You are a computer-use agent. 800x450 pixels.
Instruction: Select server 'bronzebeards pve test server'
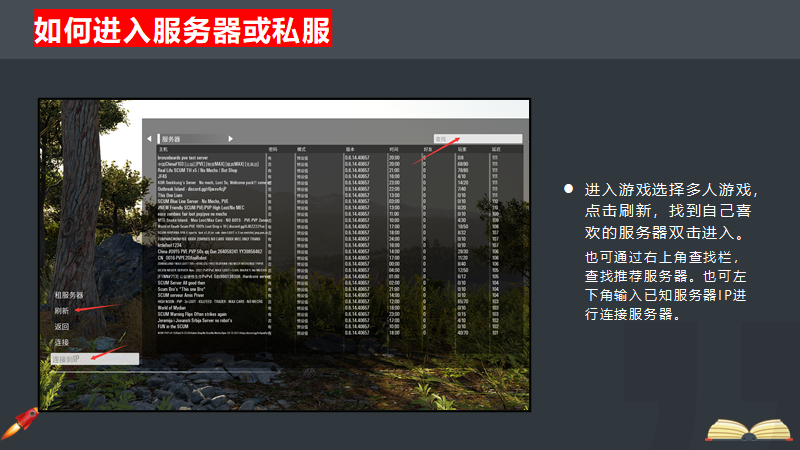click(x=339, y=158)
